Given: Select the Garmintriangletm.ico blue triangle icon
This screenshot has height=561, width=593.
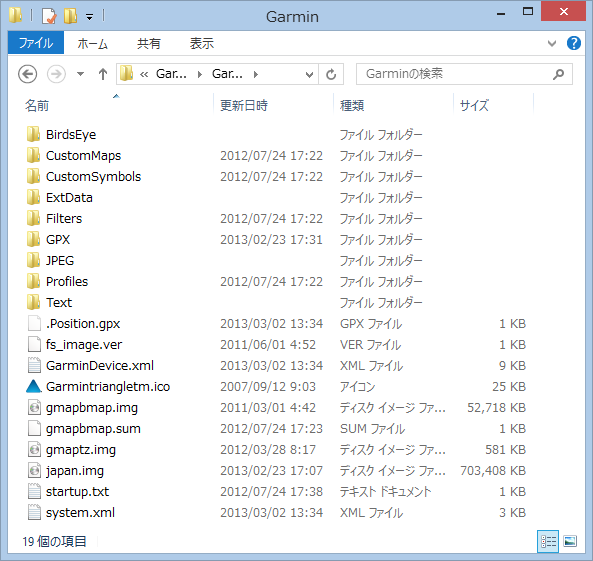Looking at the screenshot, I should tap(34, 386).
